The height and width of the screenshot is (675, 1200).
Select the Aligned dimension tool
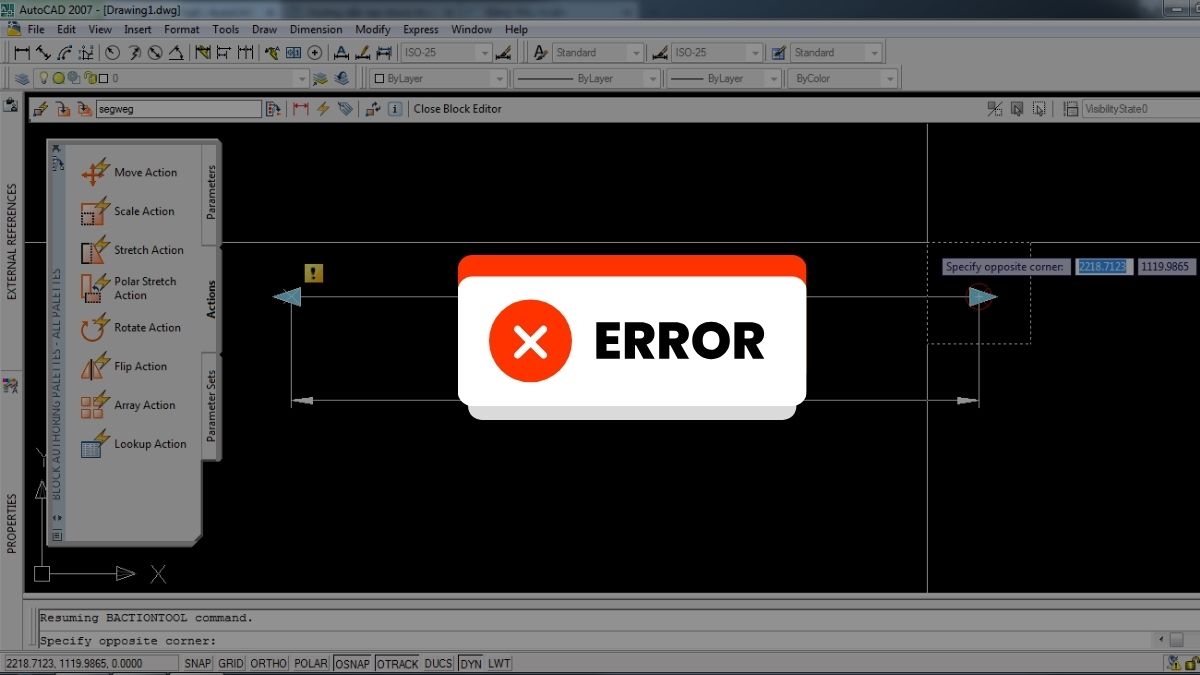point(43,52)
